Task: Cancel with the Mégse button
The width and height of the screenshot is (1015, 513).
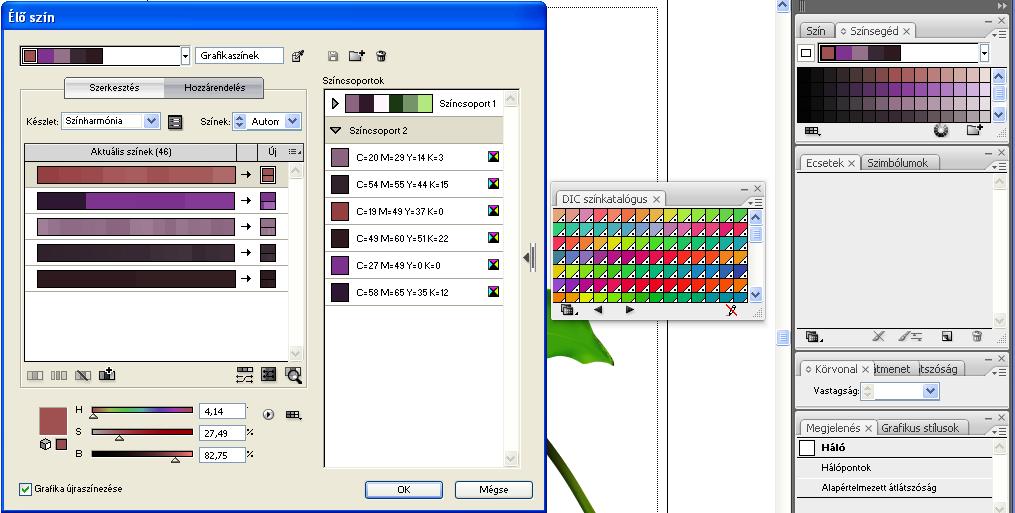Action: [x=494, y=490]
